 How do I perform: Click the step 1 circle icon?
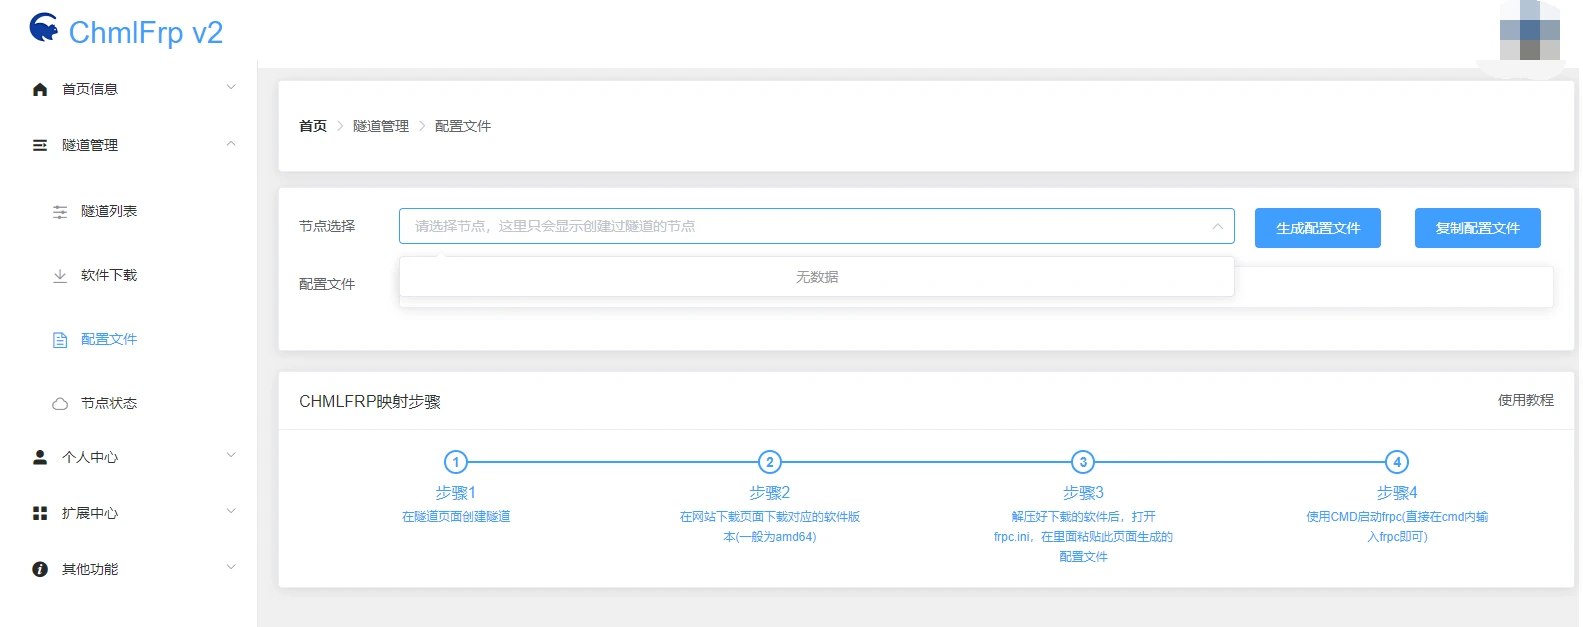[x=456, y=462]
